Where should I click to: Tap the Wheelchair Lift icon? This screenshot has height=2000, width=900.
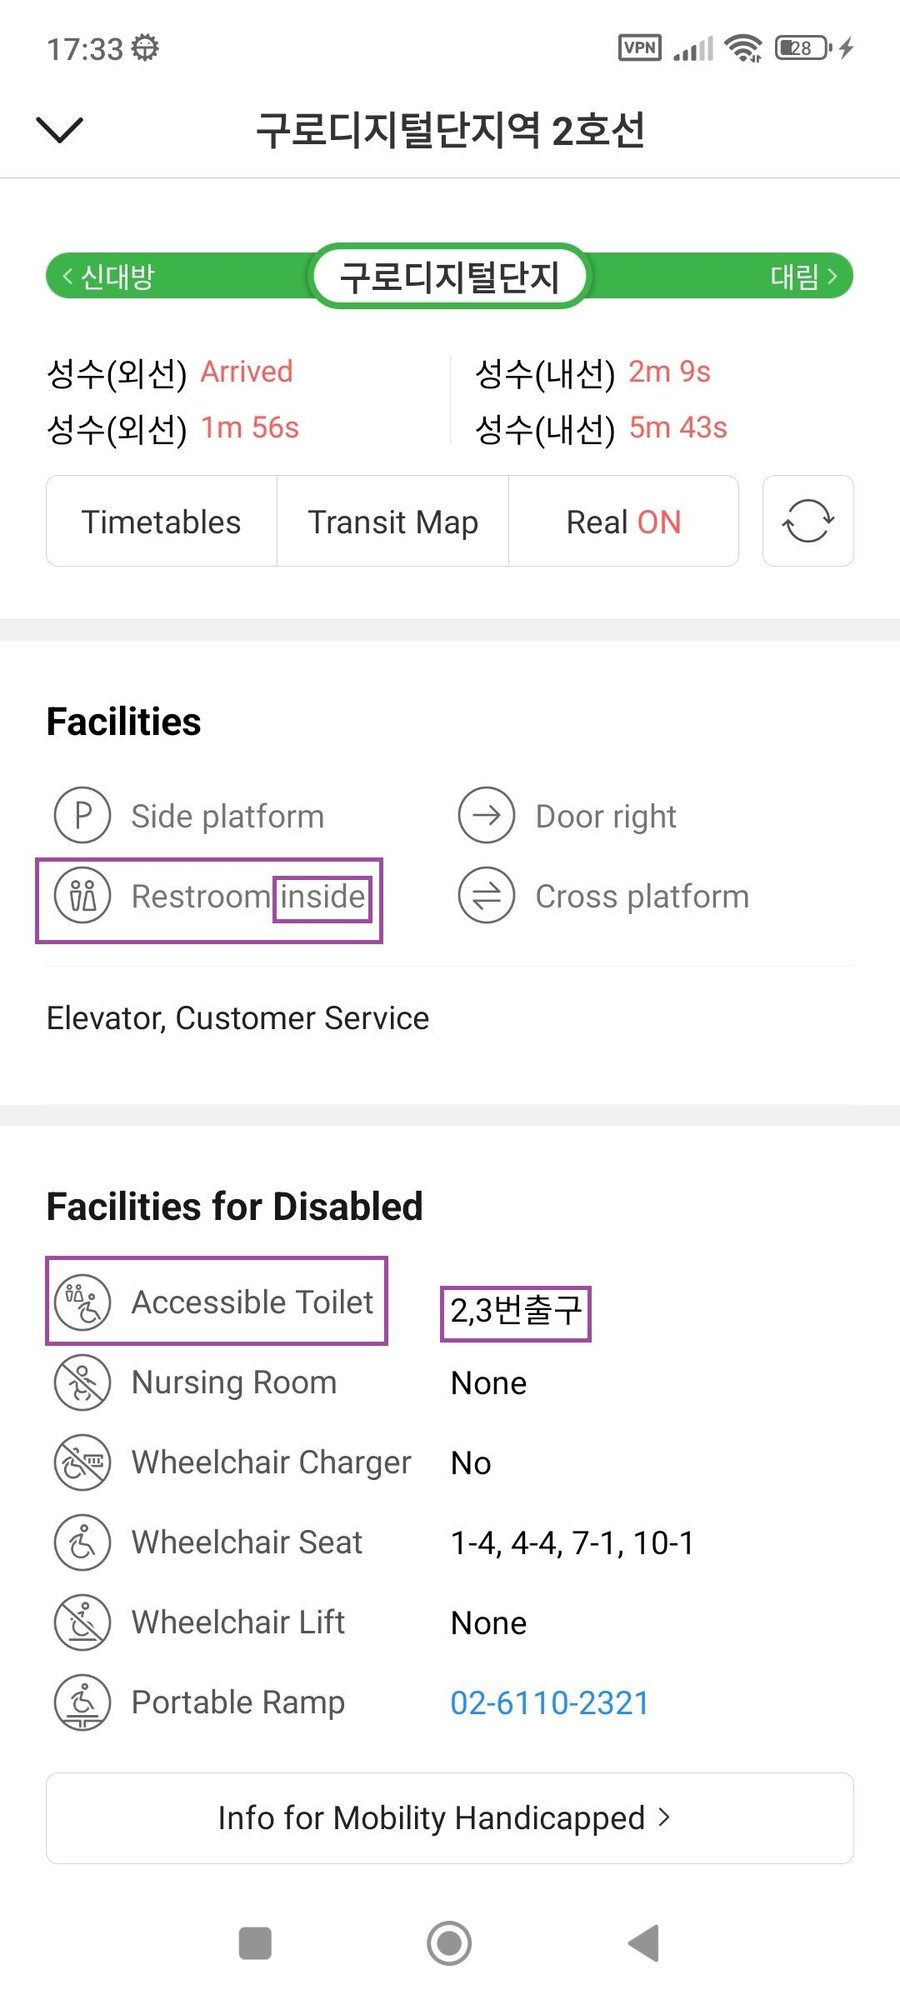(x=82, y=1622)
